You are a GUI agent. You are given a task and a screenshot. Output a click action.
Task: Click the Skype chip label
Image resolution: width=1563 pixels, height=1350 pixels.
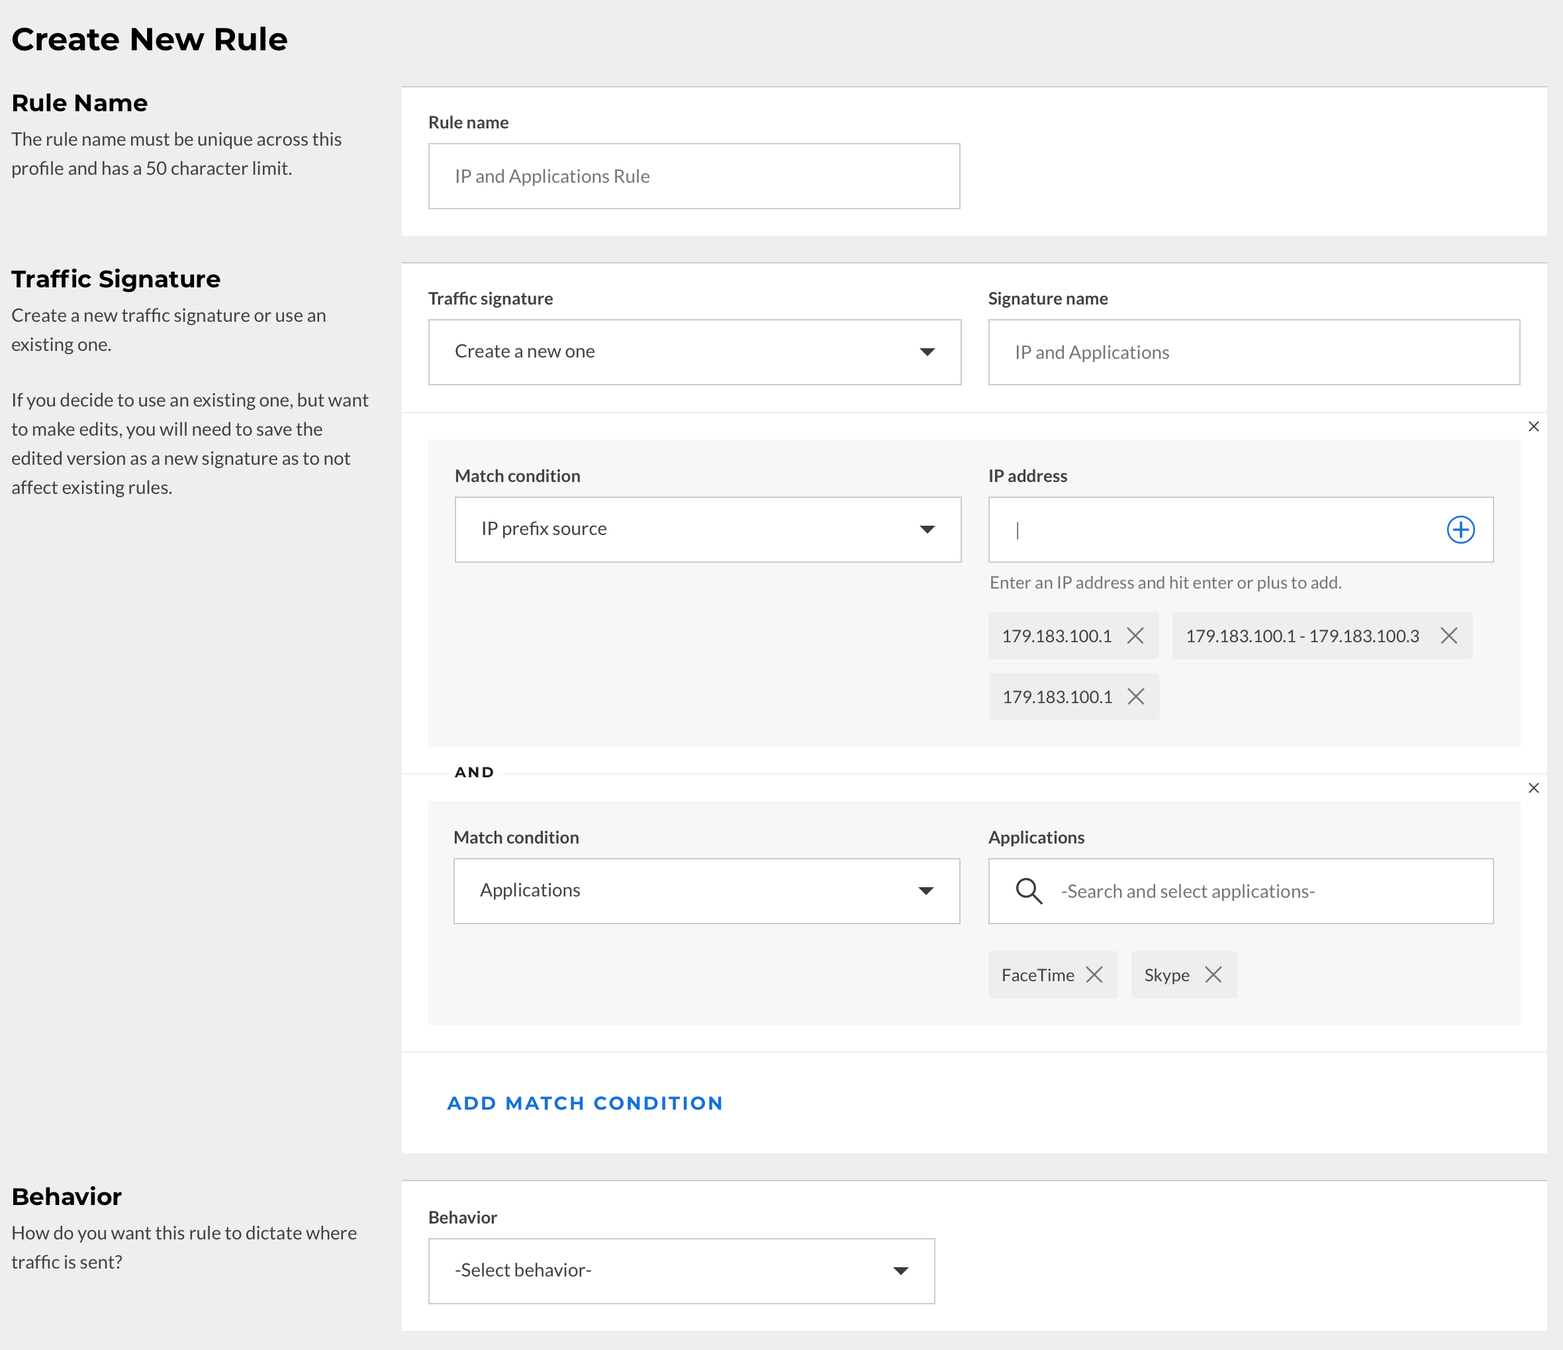(x=1166, y=975)
